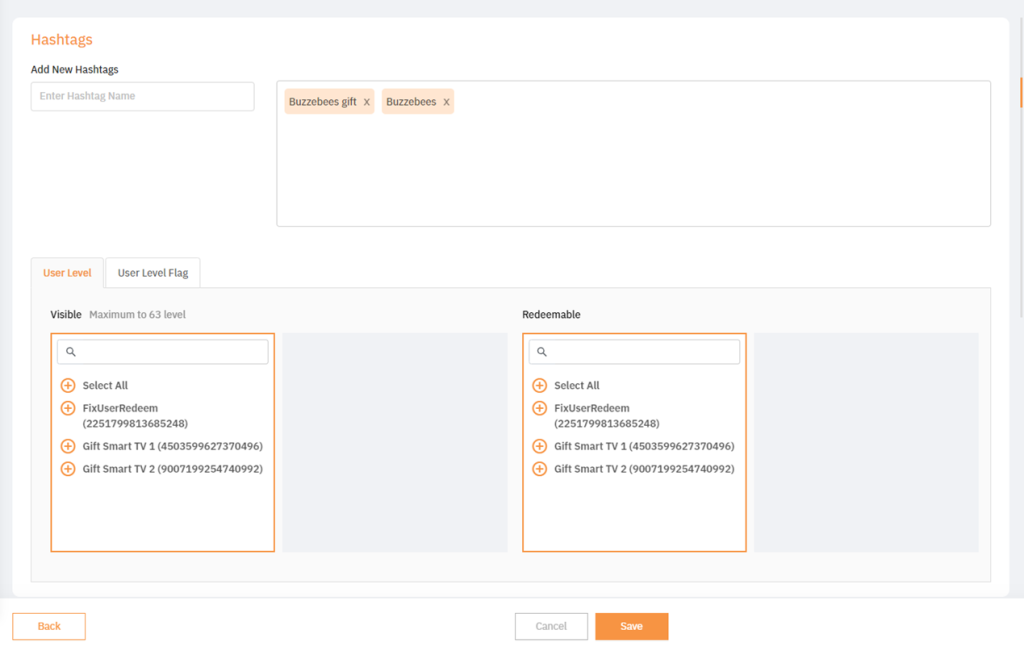Click plus icon beside Select All in Redeemable list

(x=540, y=385)
